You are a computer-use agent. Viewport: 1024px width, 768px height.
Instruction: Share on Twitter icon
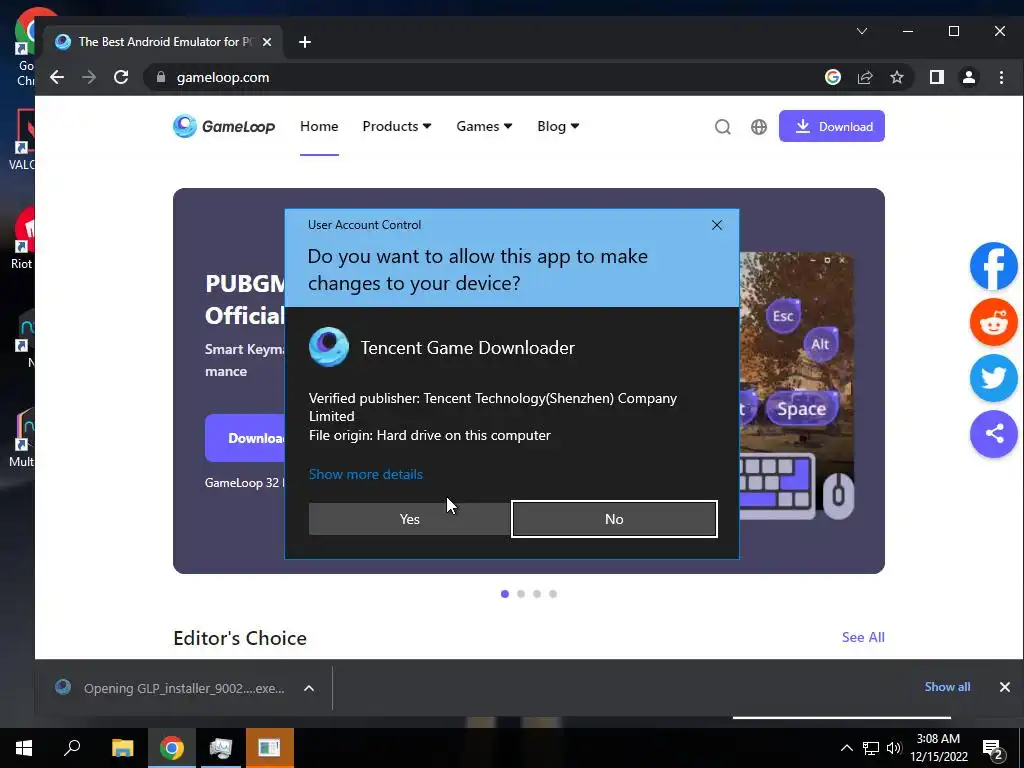point(994,377)
